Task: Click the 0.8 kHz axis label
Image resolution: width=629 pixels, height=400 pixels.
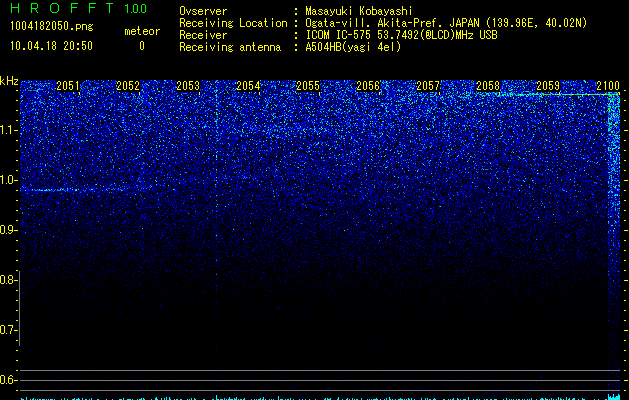Action: [9, 280]
